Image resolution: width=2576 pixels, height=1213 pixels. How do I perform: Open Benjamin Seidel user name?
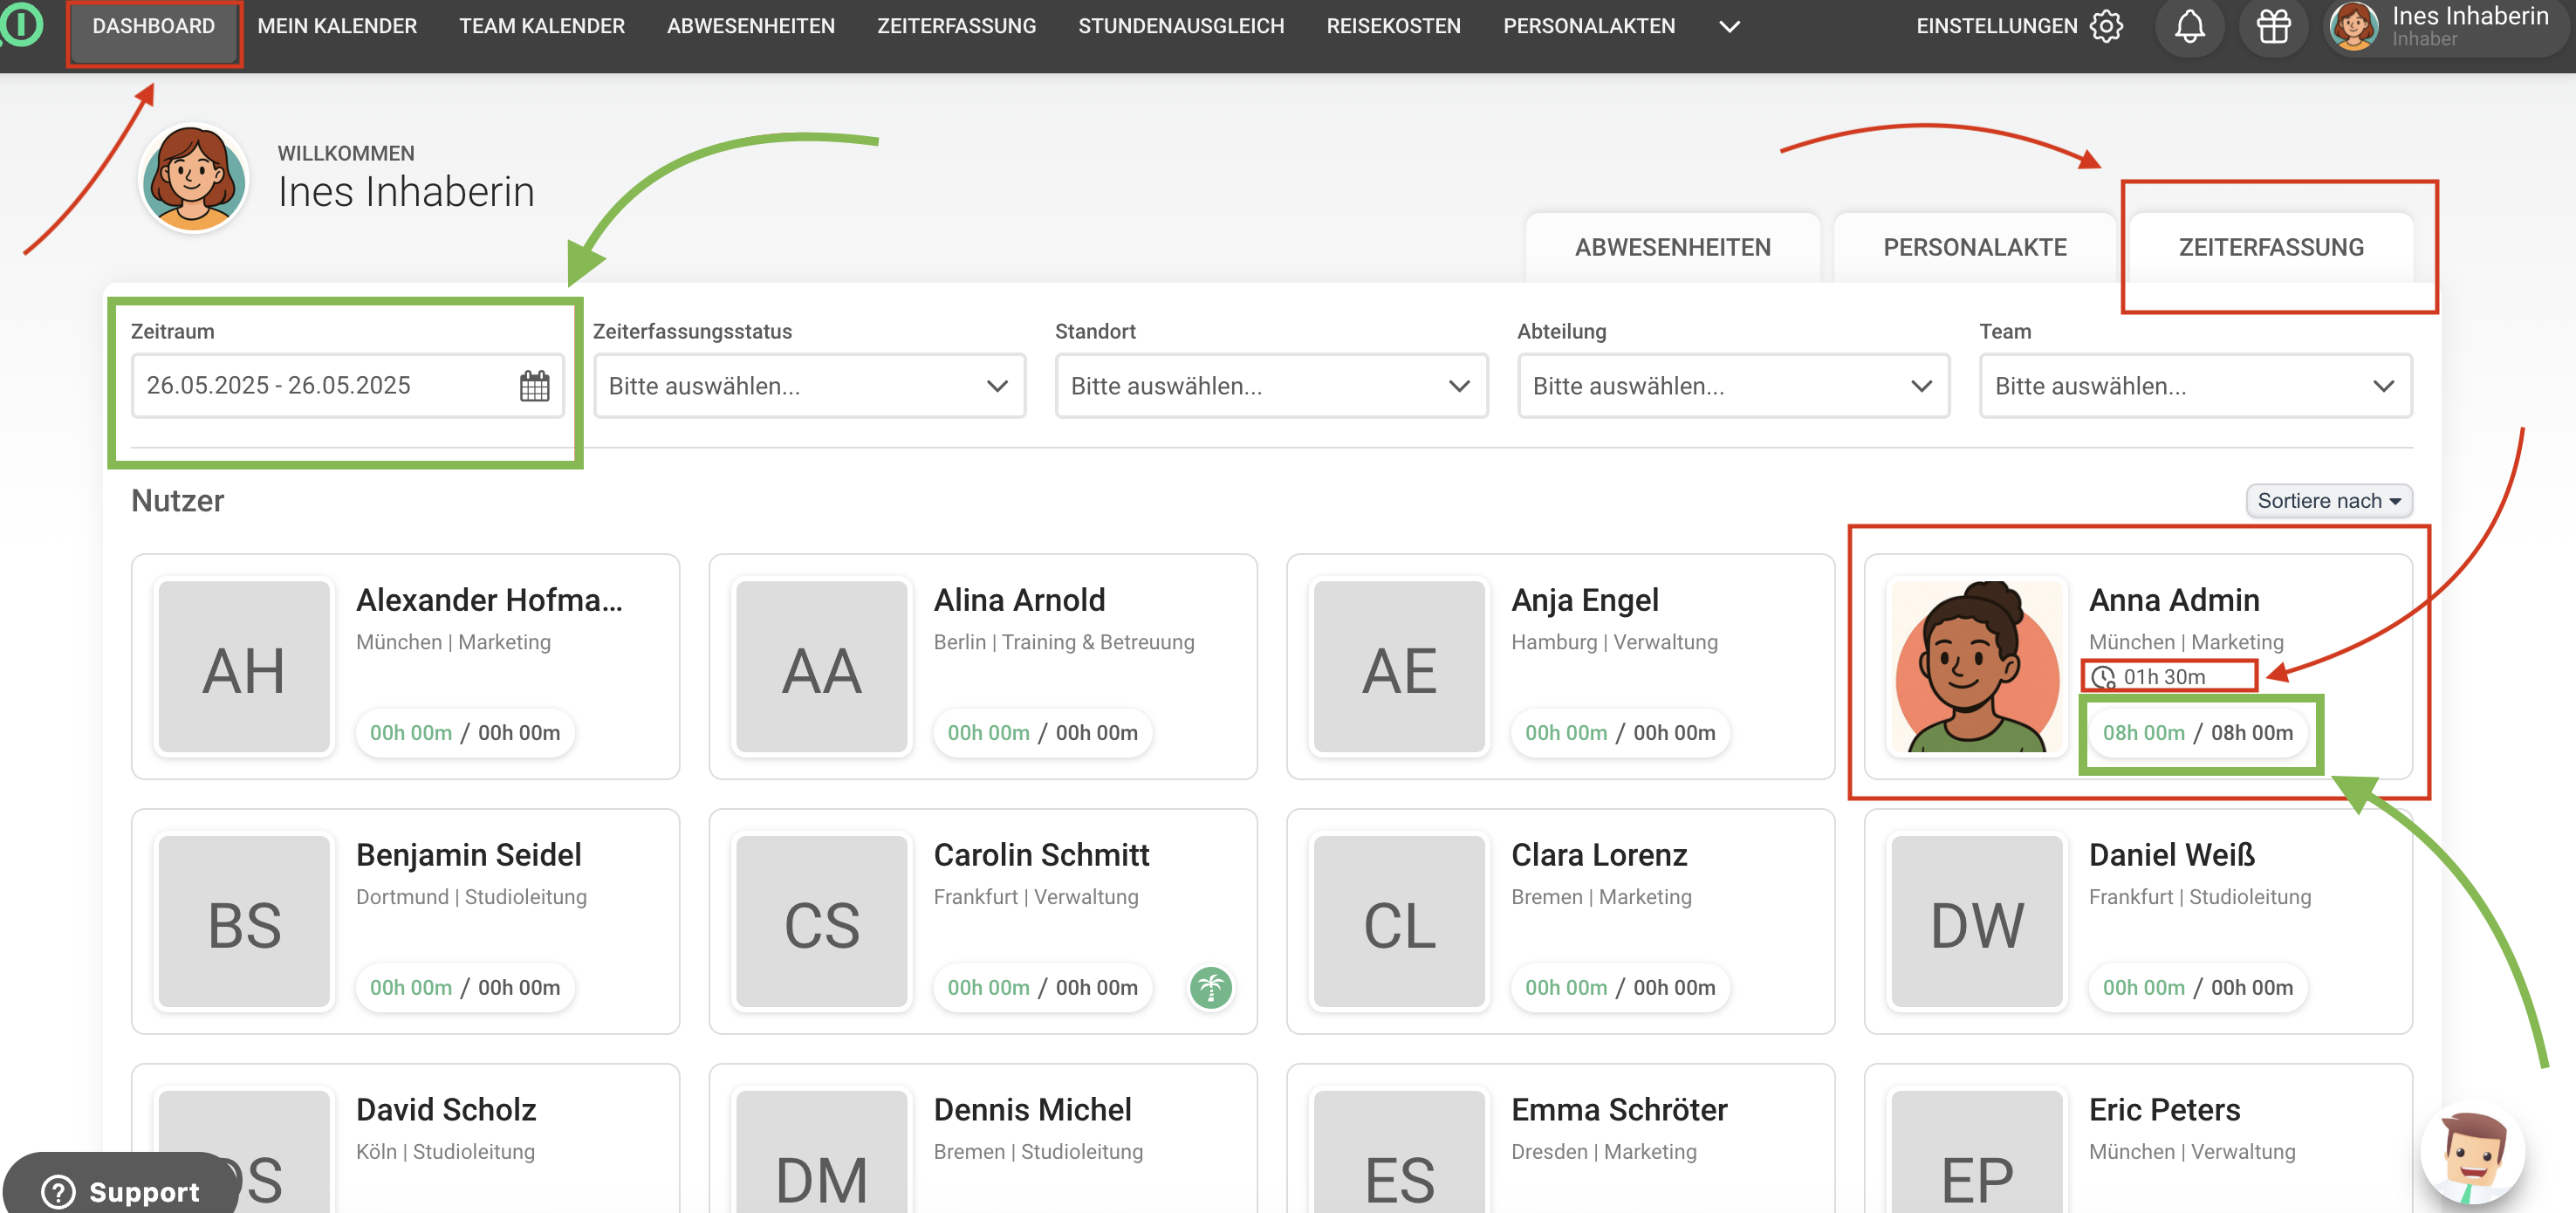(x=468, y=855)
